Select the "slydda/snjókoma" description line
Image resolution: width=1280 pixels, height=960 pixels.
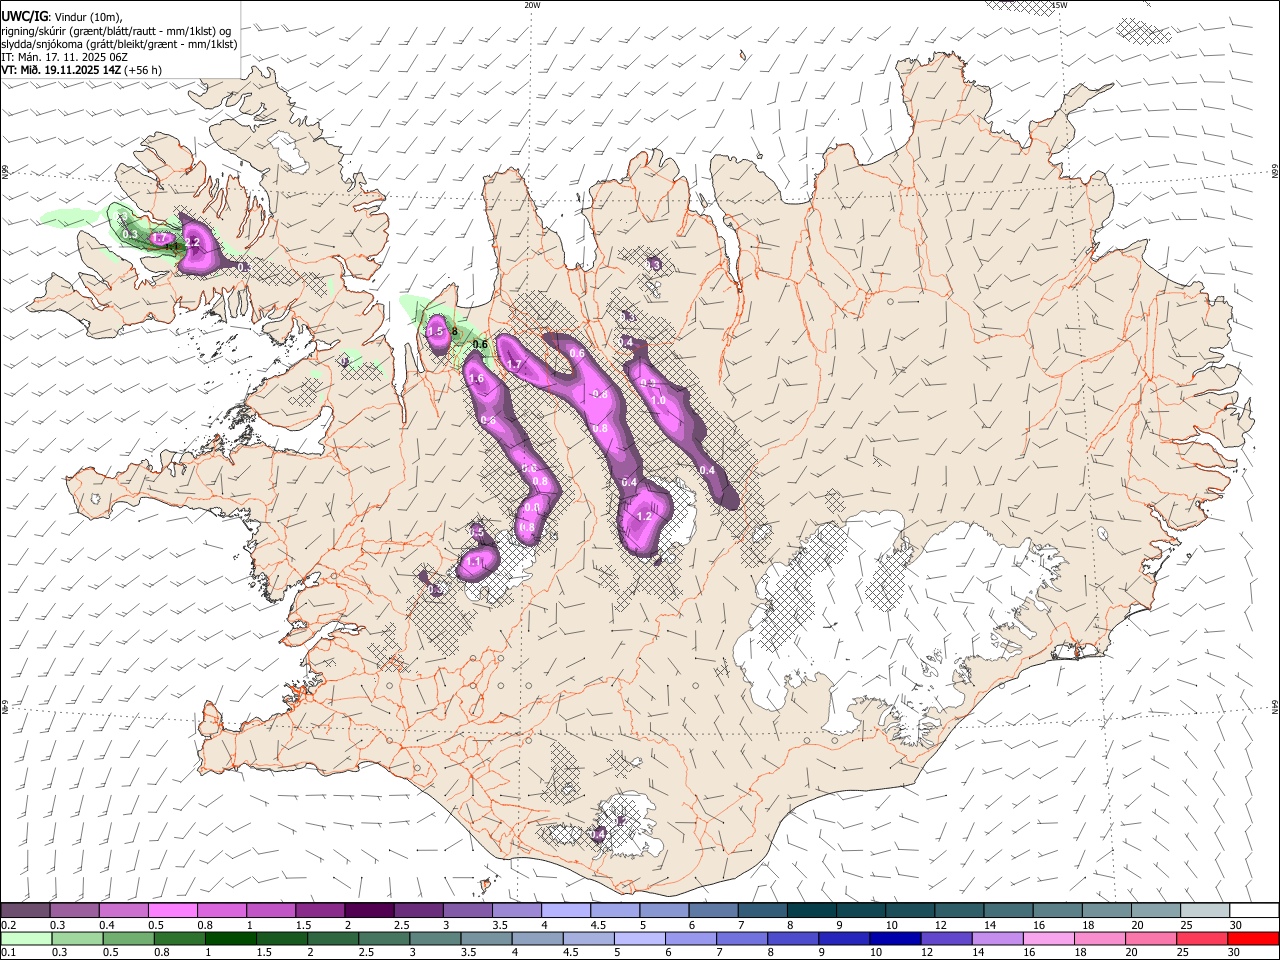119,44
